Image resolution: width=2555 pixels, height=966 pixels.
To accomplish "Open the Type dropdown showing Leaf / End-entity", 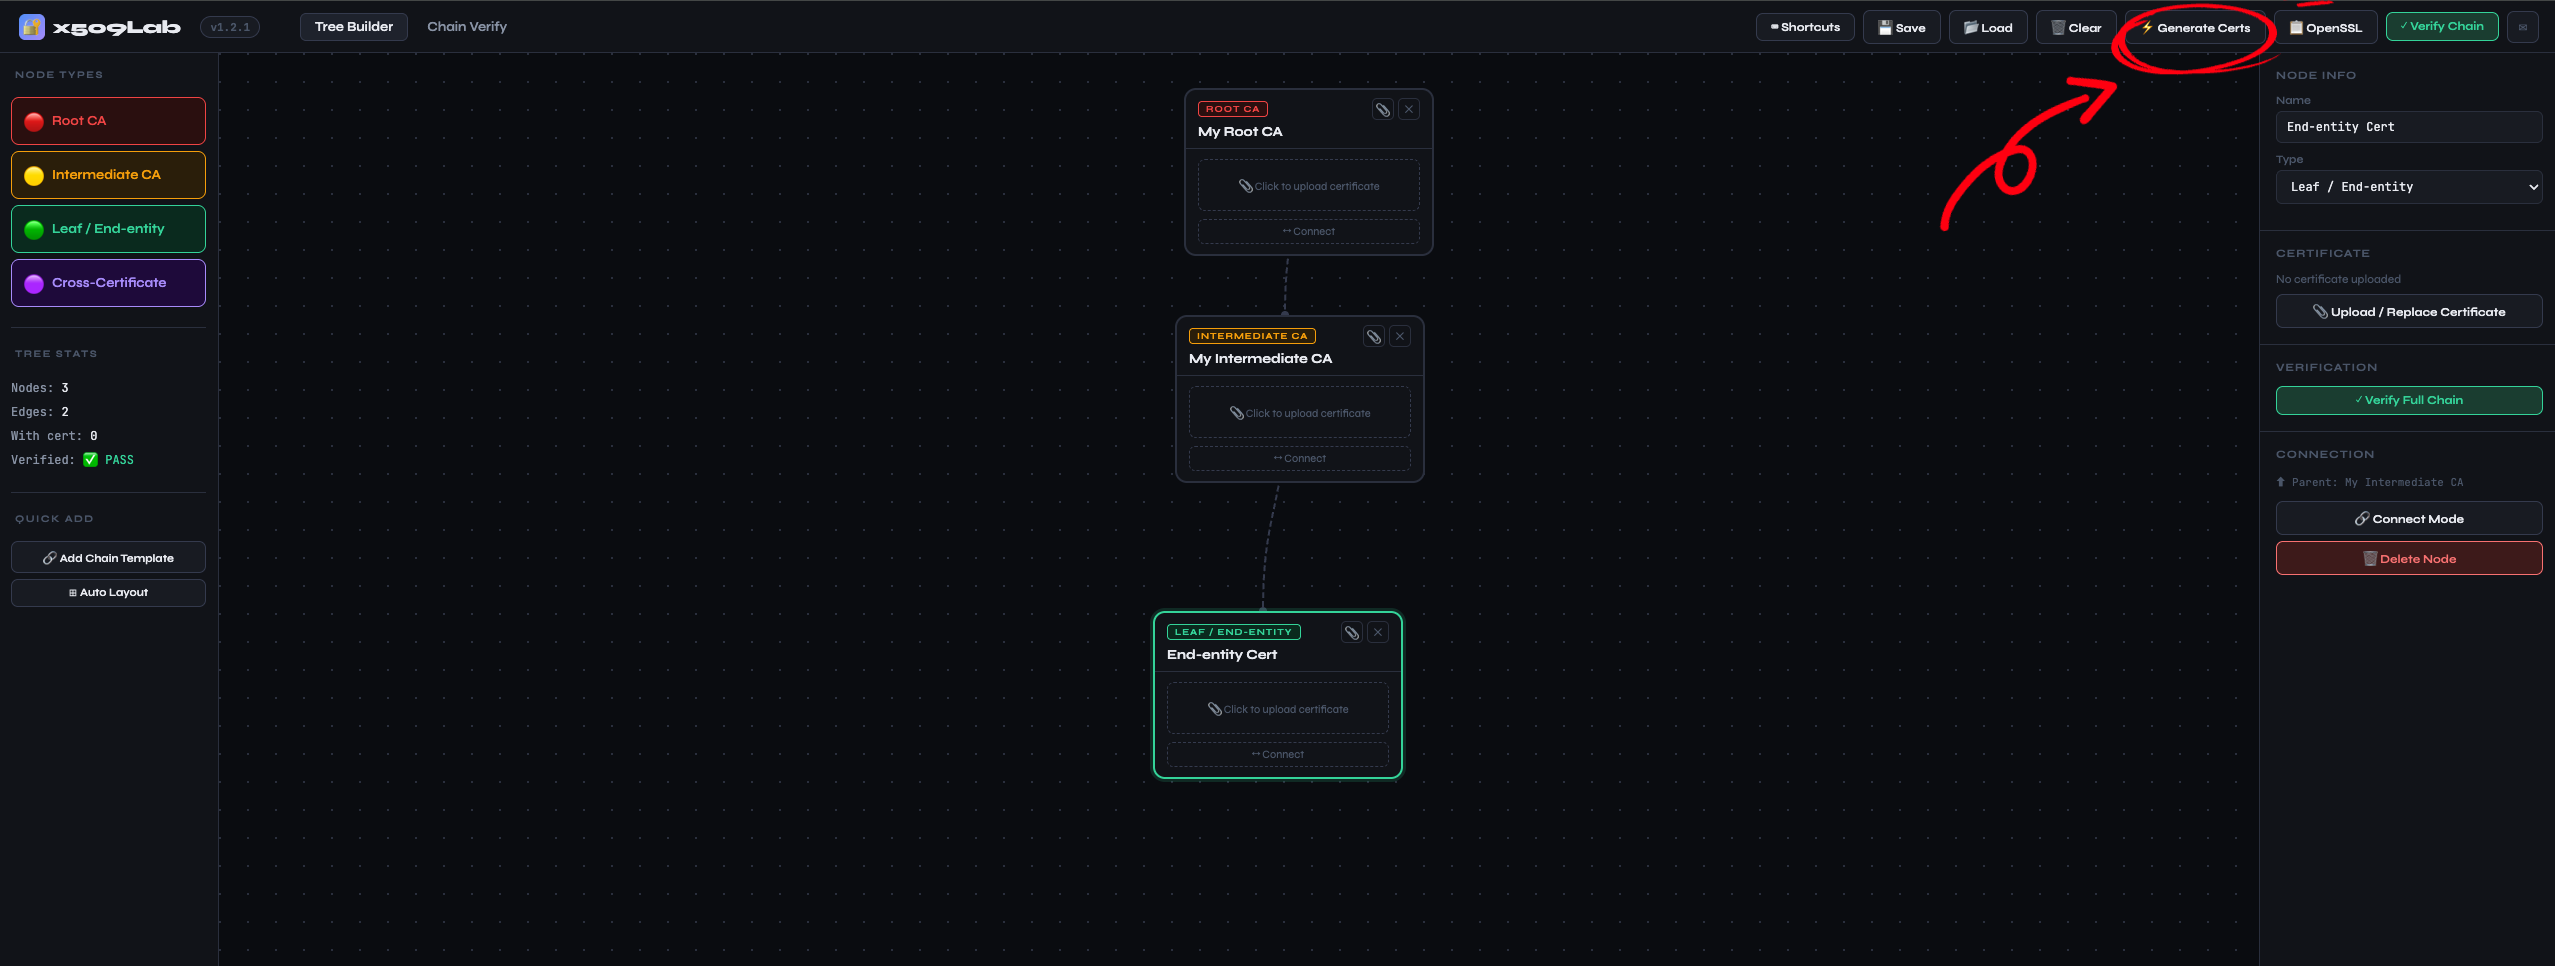I will pyautogui.click(x=2408, y=187).
